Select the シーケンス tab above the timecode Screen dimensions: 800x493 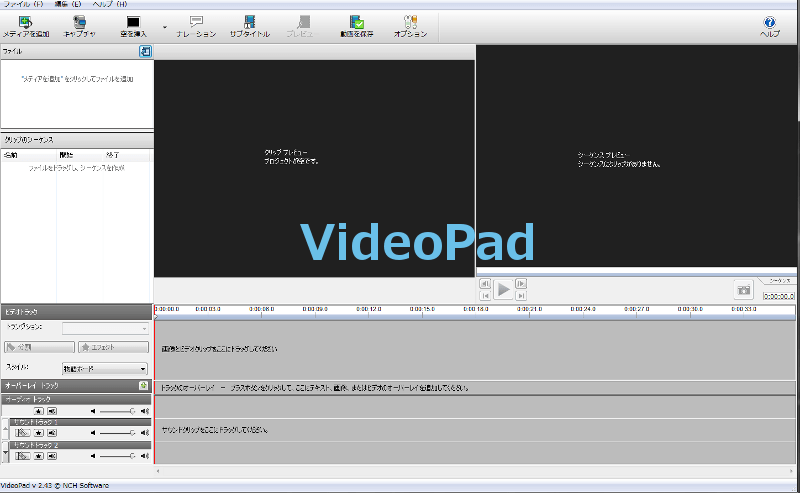pyautogui.click(x=779, y=281)
